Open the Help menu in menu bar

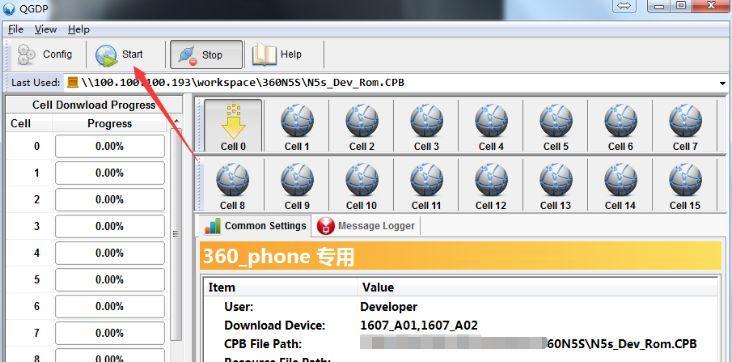tap(78, 29)
